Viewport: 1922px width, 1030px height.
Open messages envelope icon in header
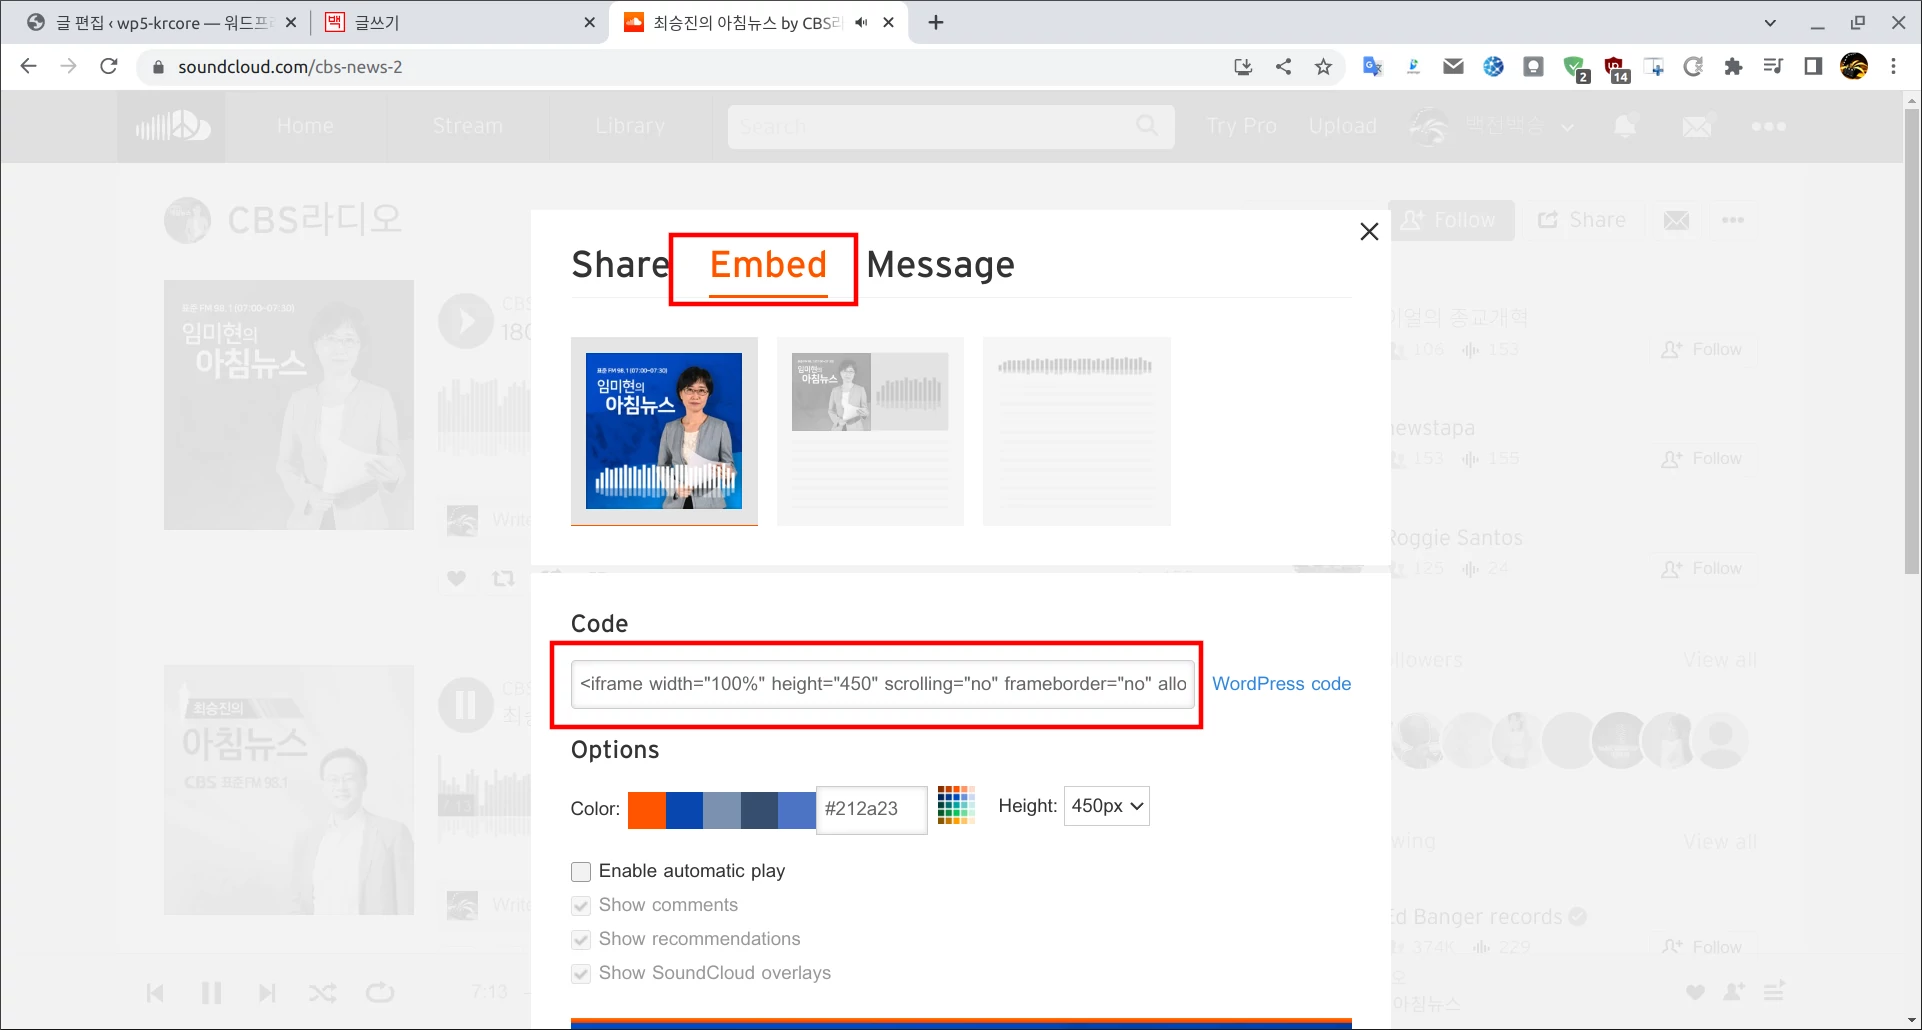(x=1697, y=126)
